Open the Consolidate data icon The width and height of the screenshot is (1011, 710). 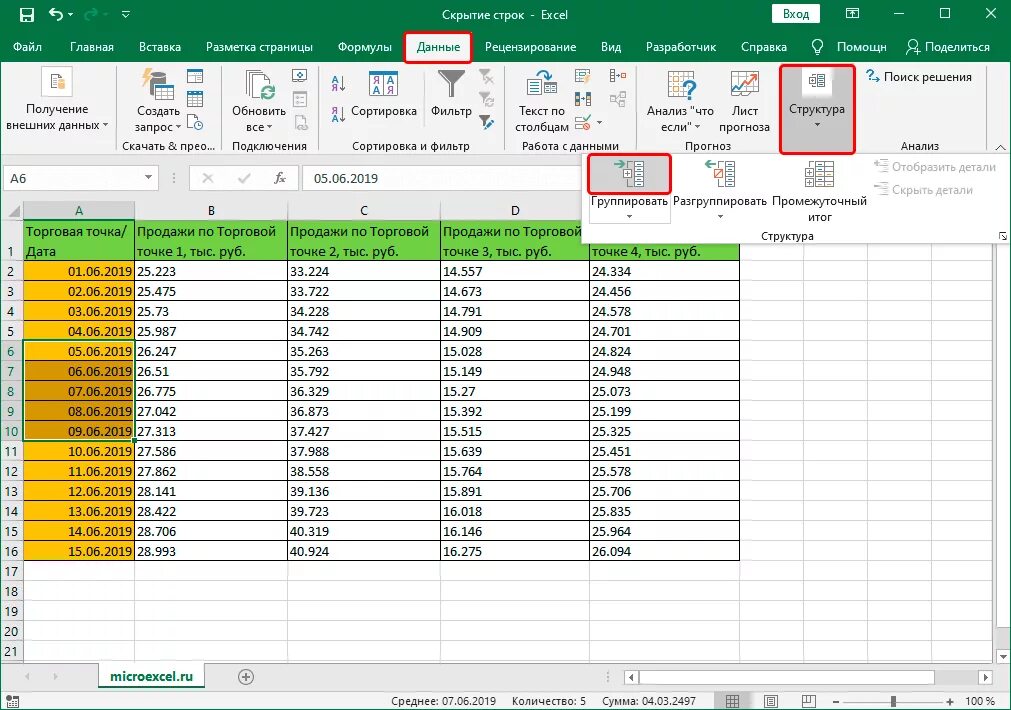618,76
